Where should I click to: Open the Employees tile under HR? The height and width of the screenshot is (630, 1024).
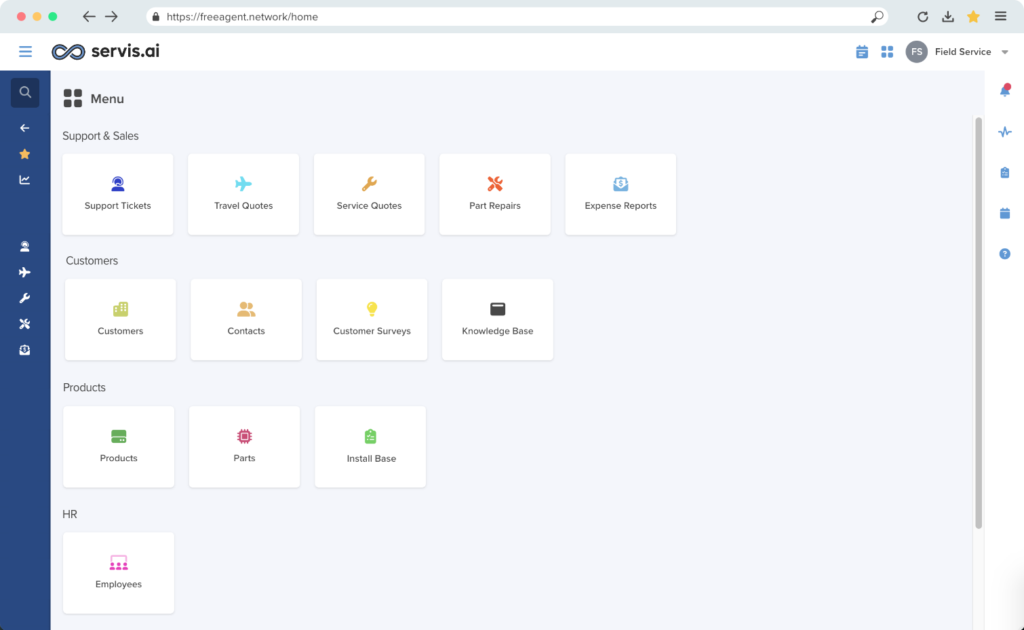click(x=118, y=572)
